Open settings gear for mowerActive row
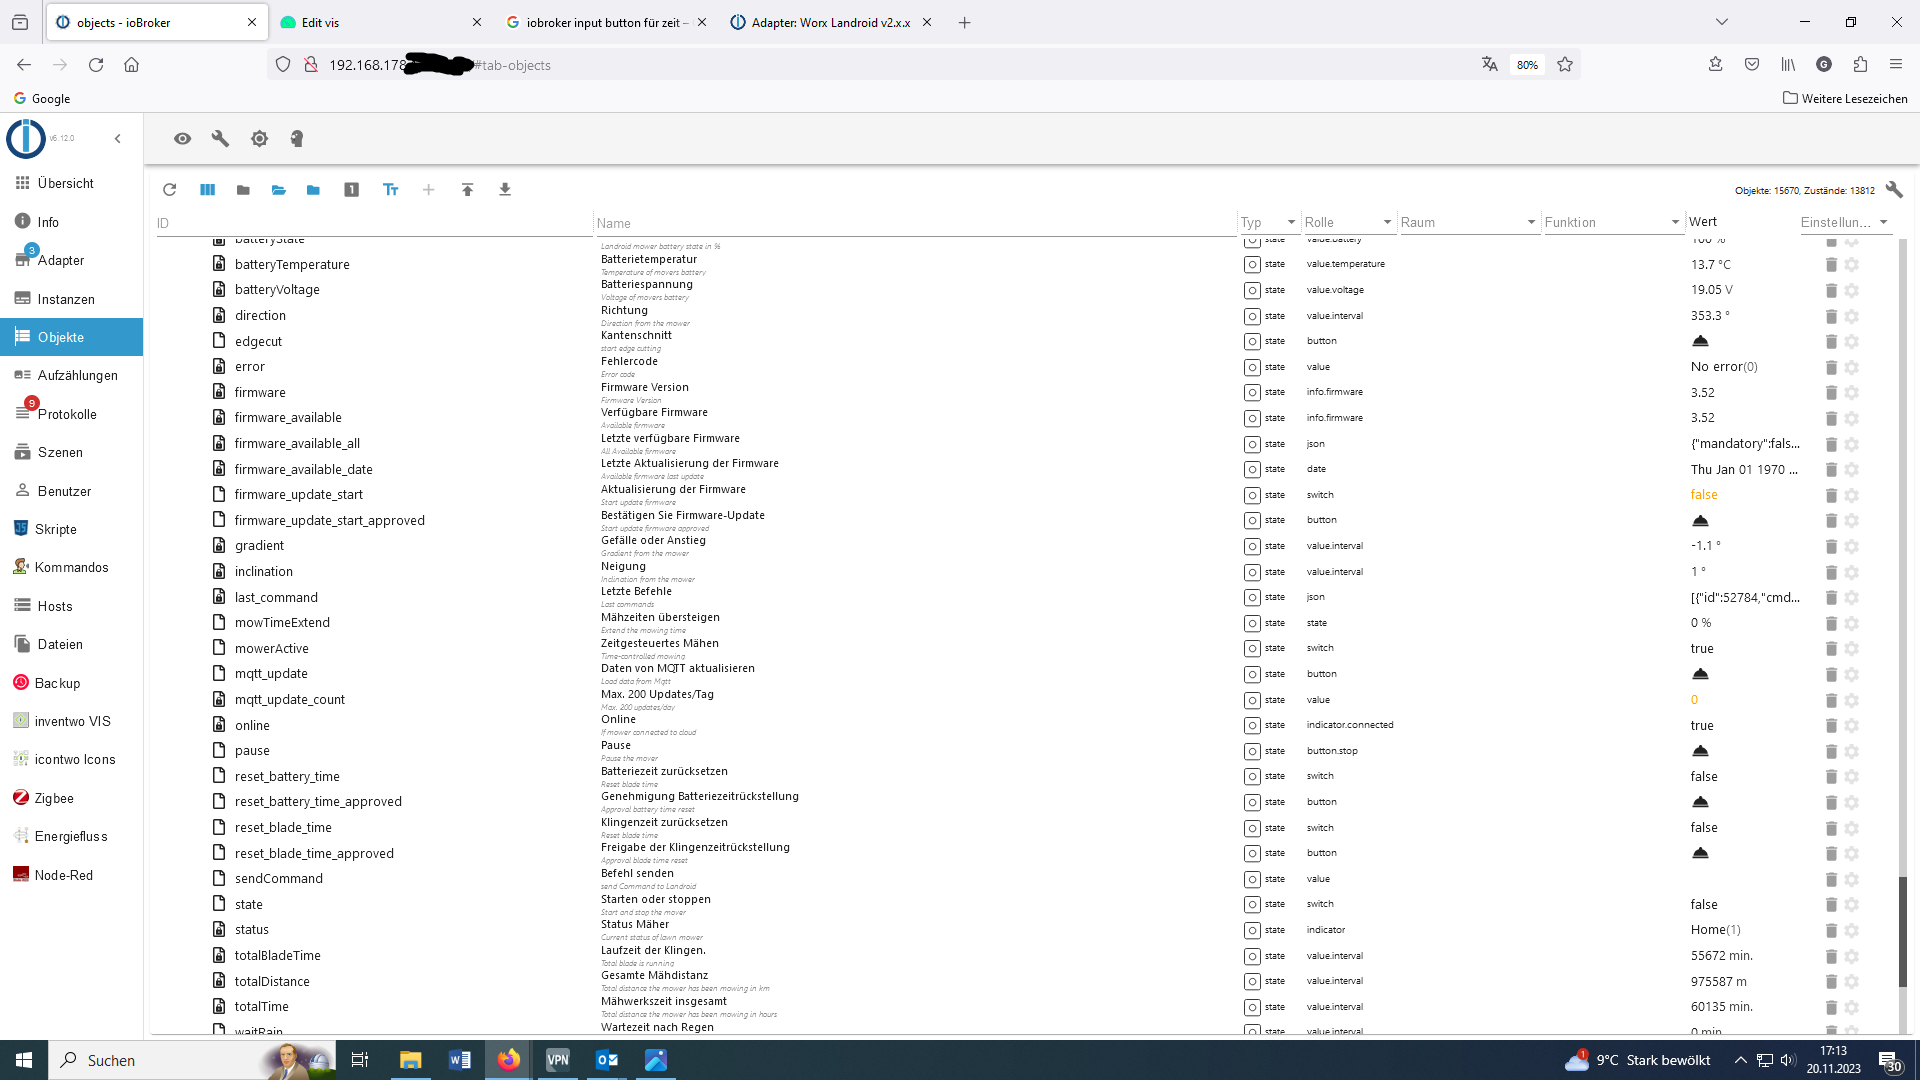Viewport: 1920px width, 1080px height. (x=1852, y=649)
